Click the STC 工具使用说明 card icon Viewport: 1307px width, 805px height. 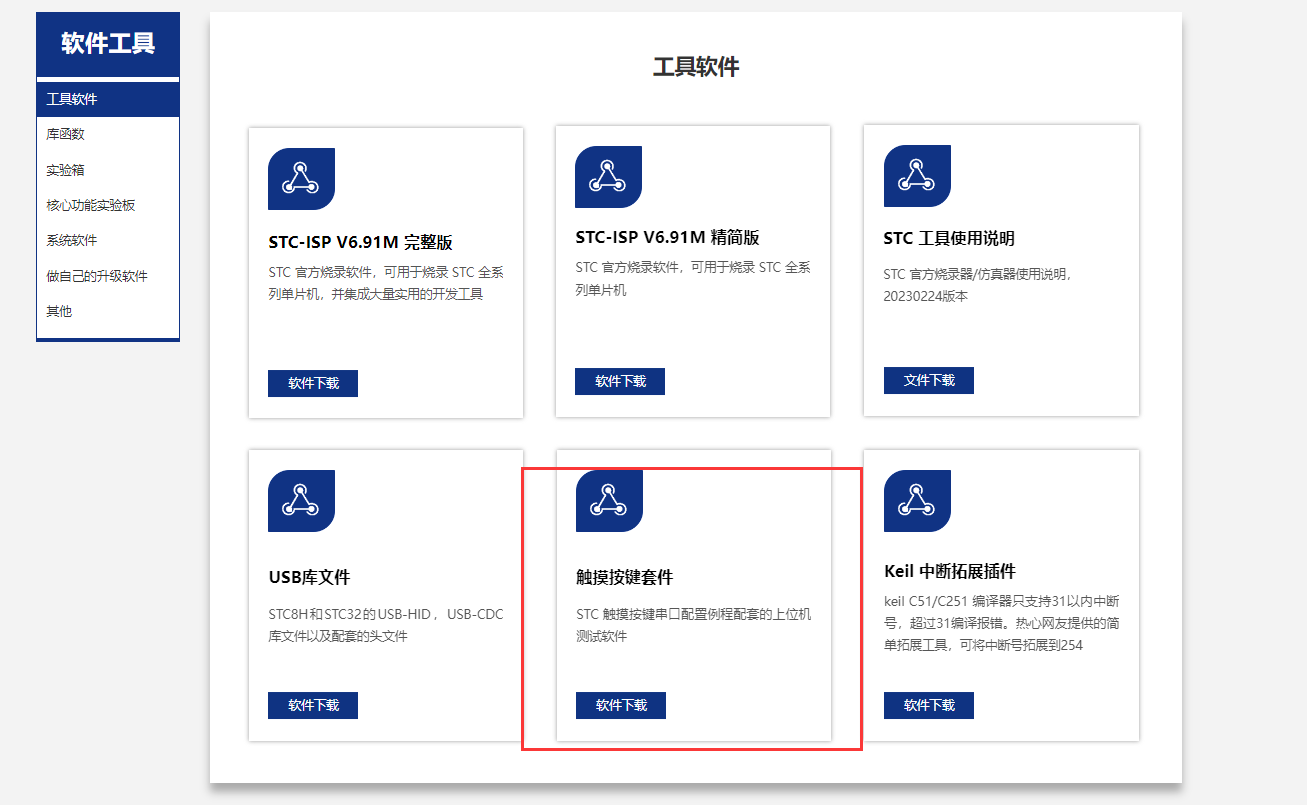click(917, 176)
